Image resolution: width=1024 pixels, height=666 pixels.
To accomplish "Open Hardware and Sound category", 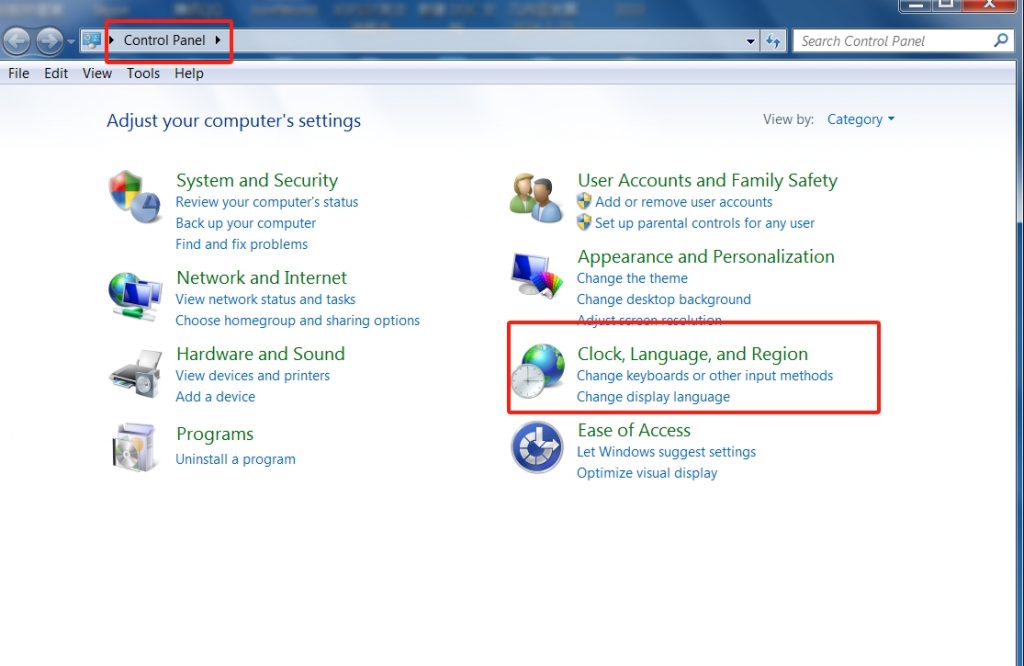I will (x=261, y=354).
